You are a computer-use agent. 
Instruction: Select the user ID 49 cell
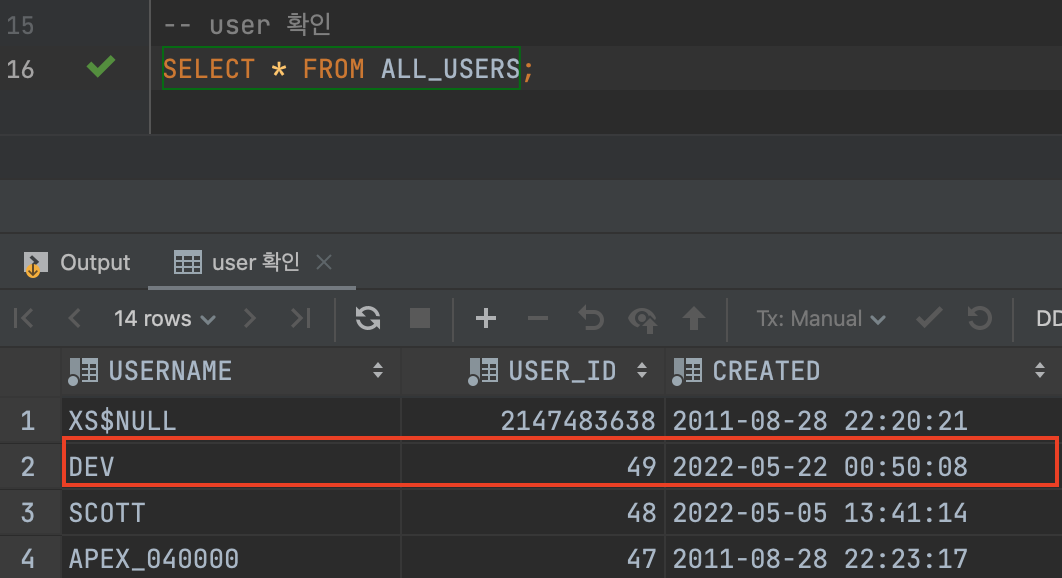533,467
